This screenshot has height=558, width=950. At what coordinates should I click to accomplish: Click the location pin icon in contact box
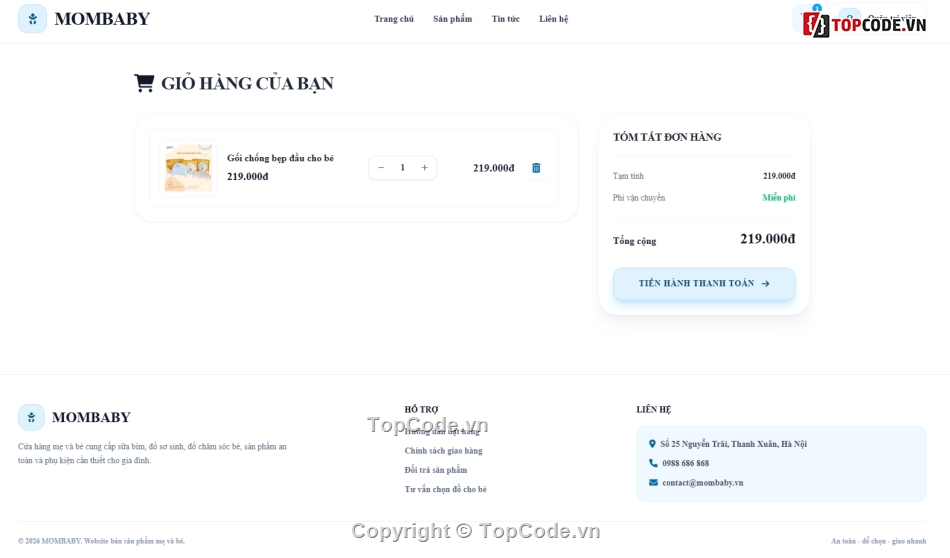653,444
